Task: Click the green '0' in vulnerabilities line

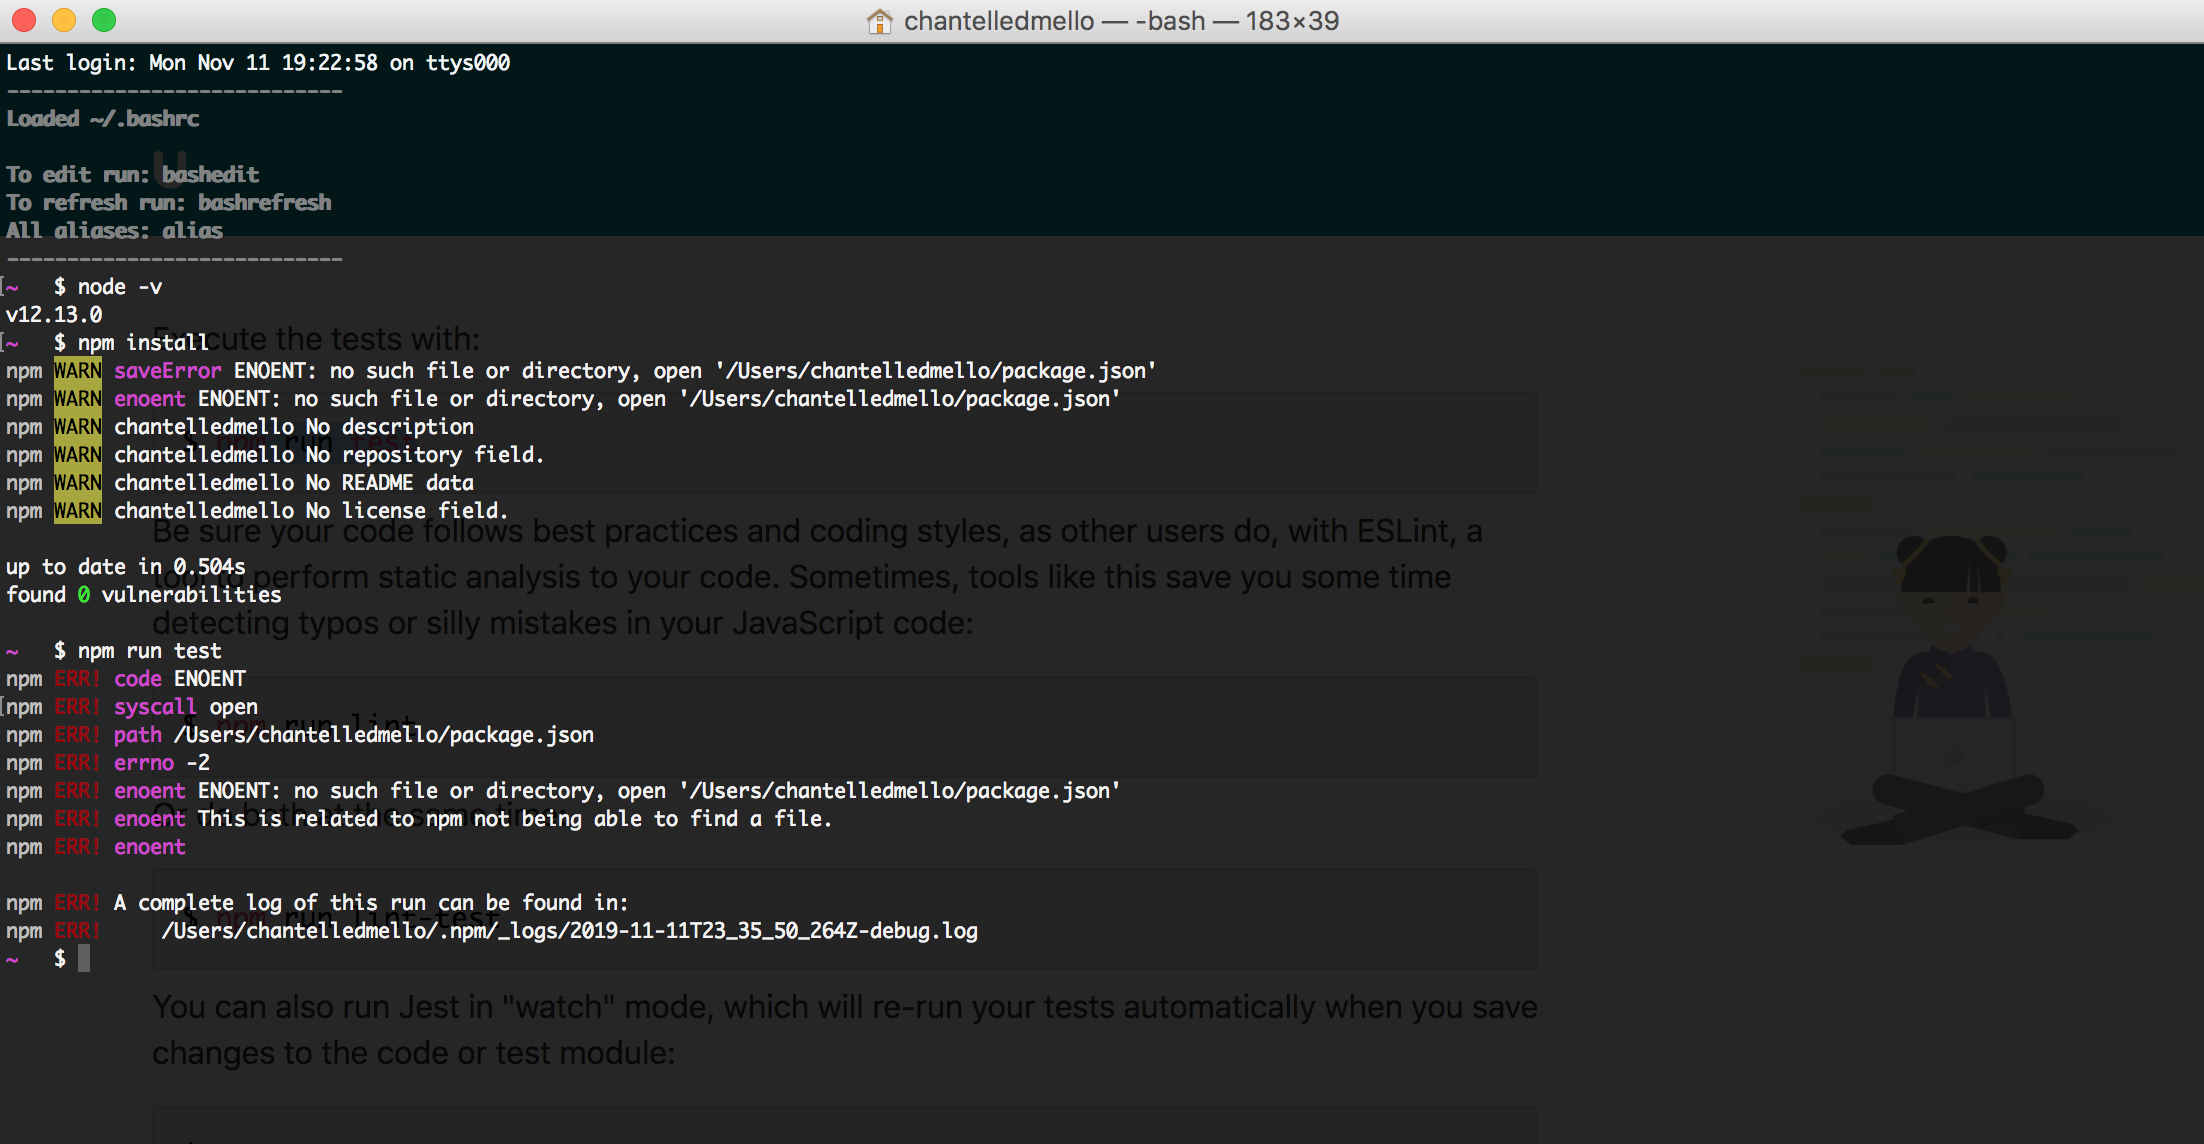Action: coord(84,595)
